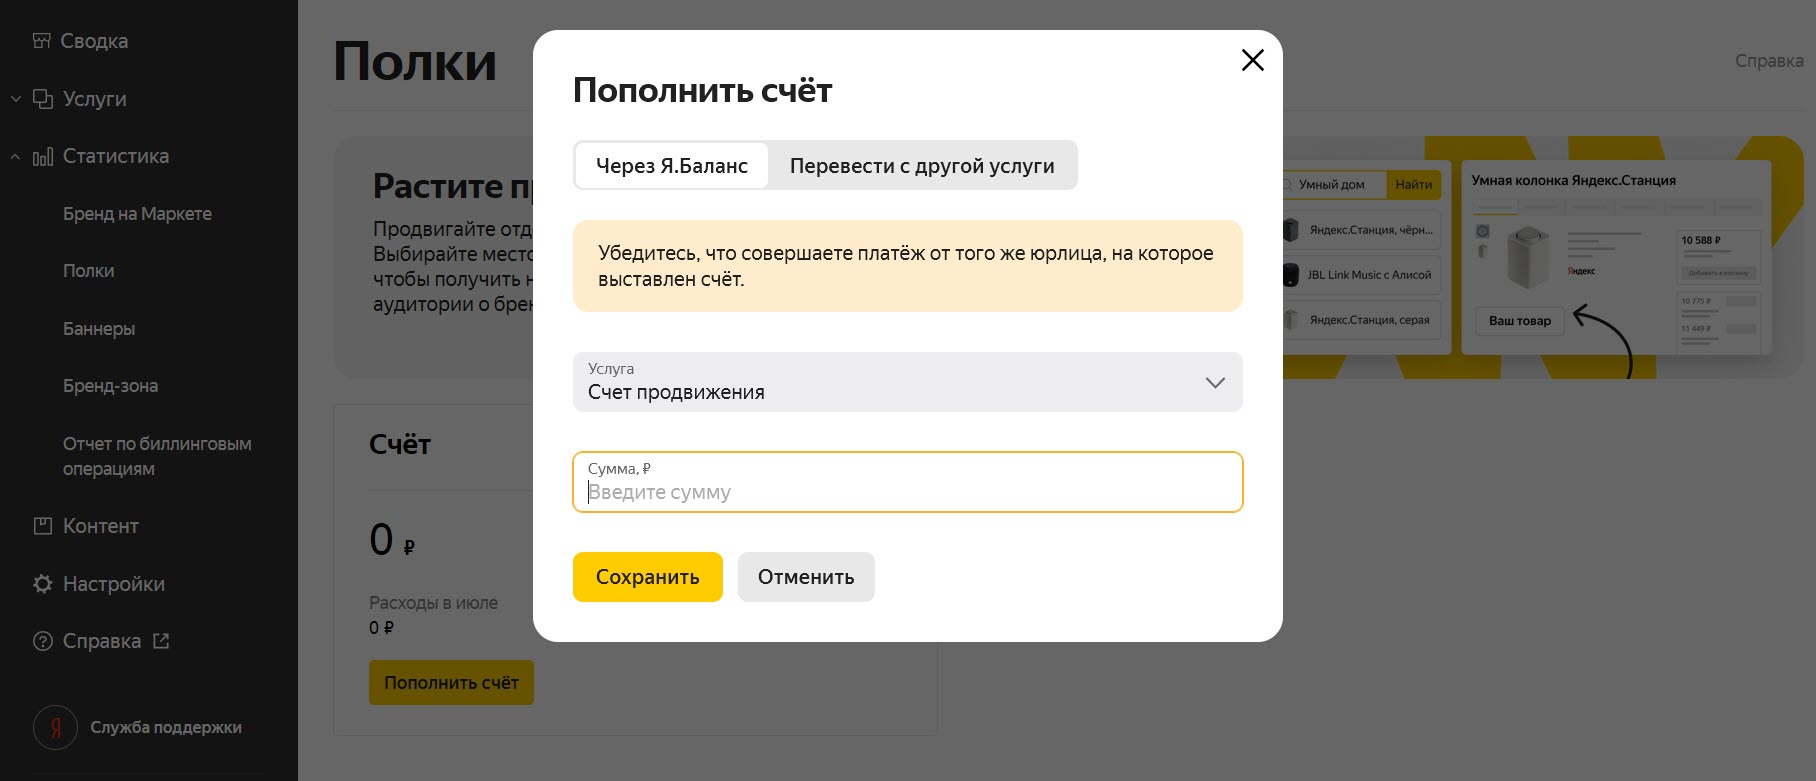
Task: Click the Умная колонка Яндекс.Станция title
Action: [1574, 181]
